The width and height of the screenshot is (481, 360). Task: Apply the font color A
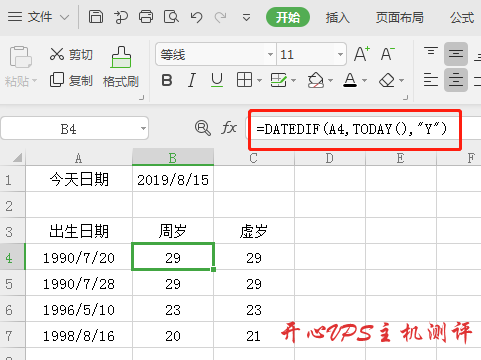coord(350,80)
